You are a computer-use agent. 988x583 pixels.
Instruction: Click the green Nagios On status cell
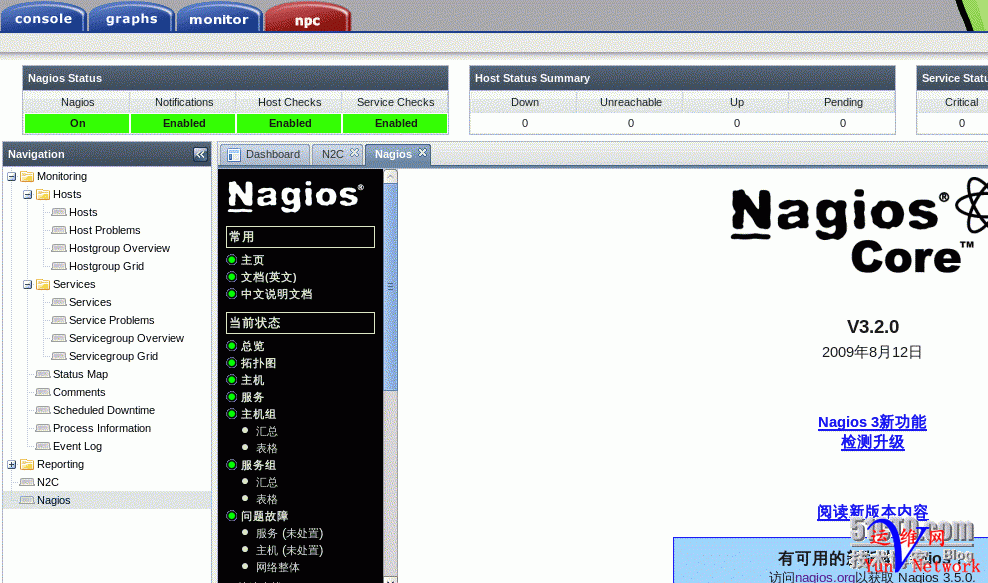tap(77, 124)
